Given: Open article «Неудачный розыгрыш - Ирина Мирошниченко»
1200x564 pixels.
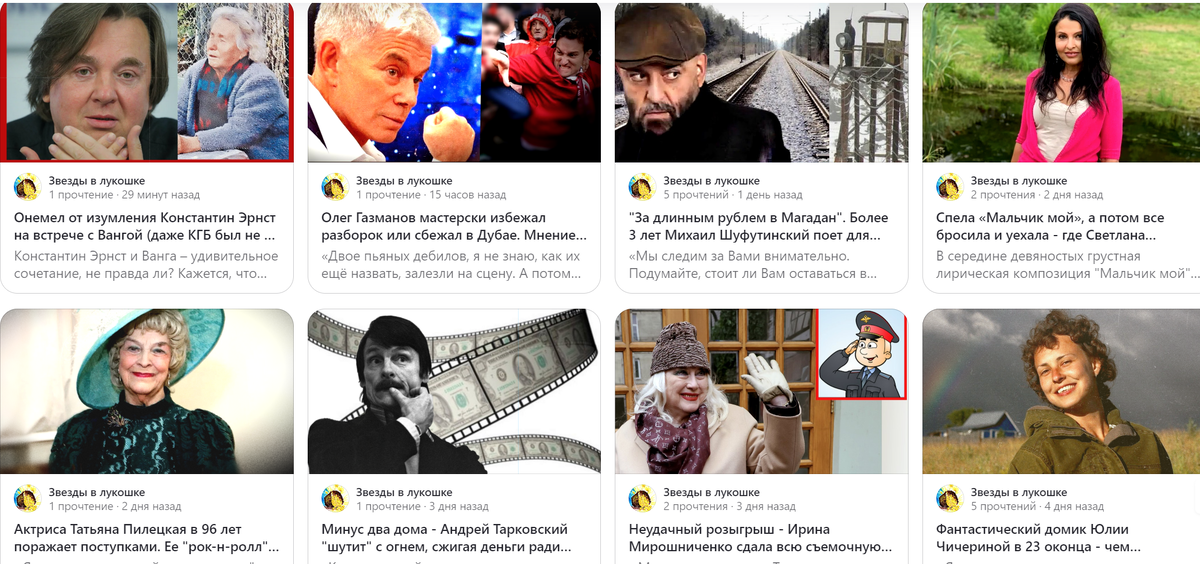Looking at the screenshot, I should 760,538.
